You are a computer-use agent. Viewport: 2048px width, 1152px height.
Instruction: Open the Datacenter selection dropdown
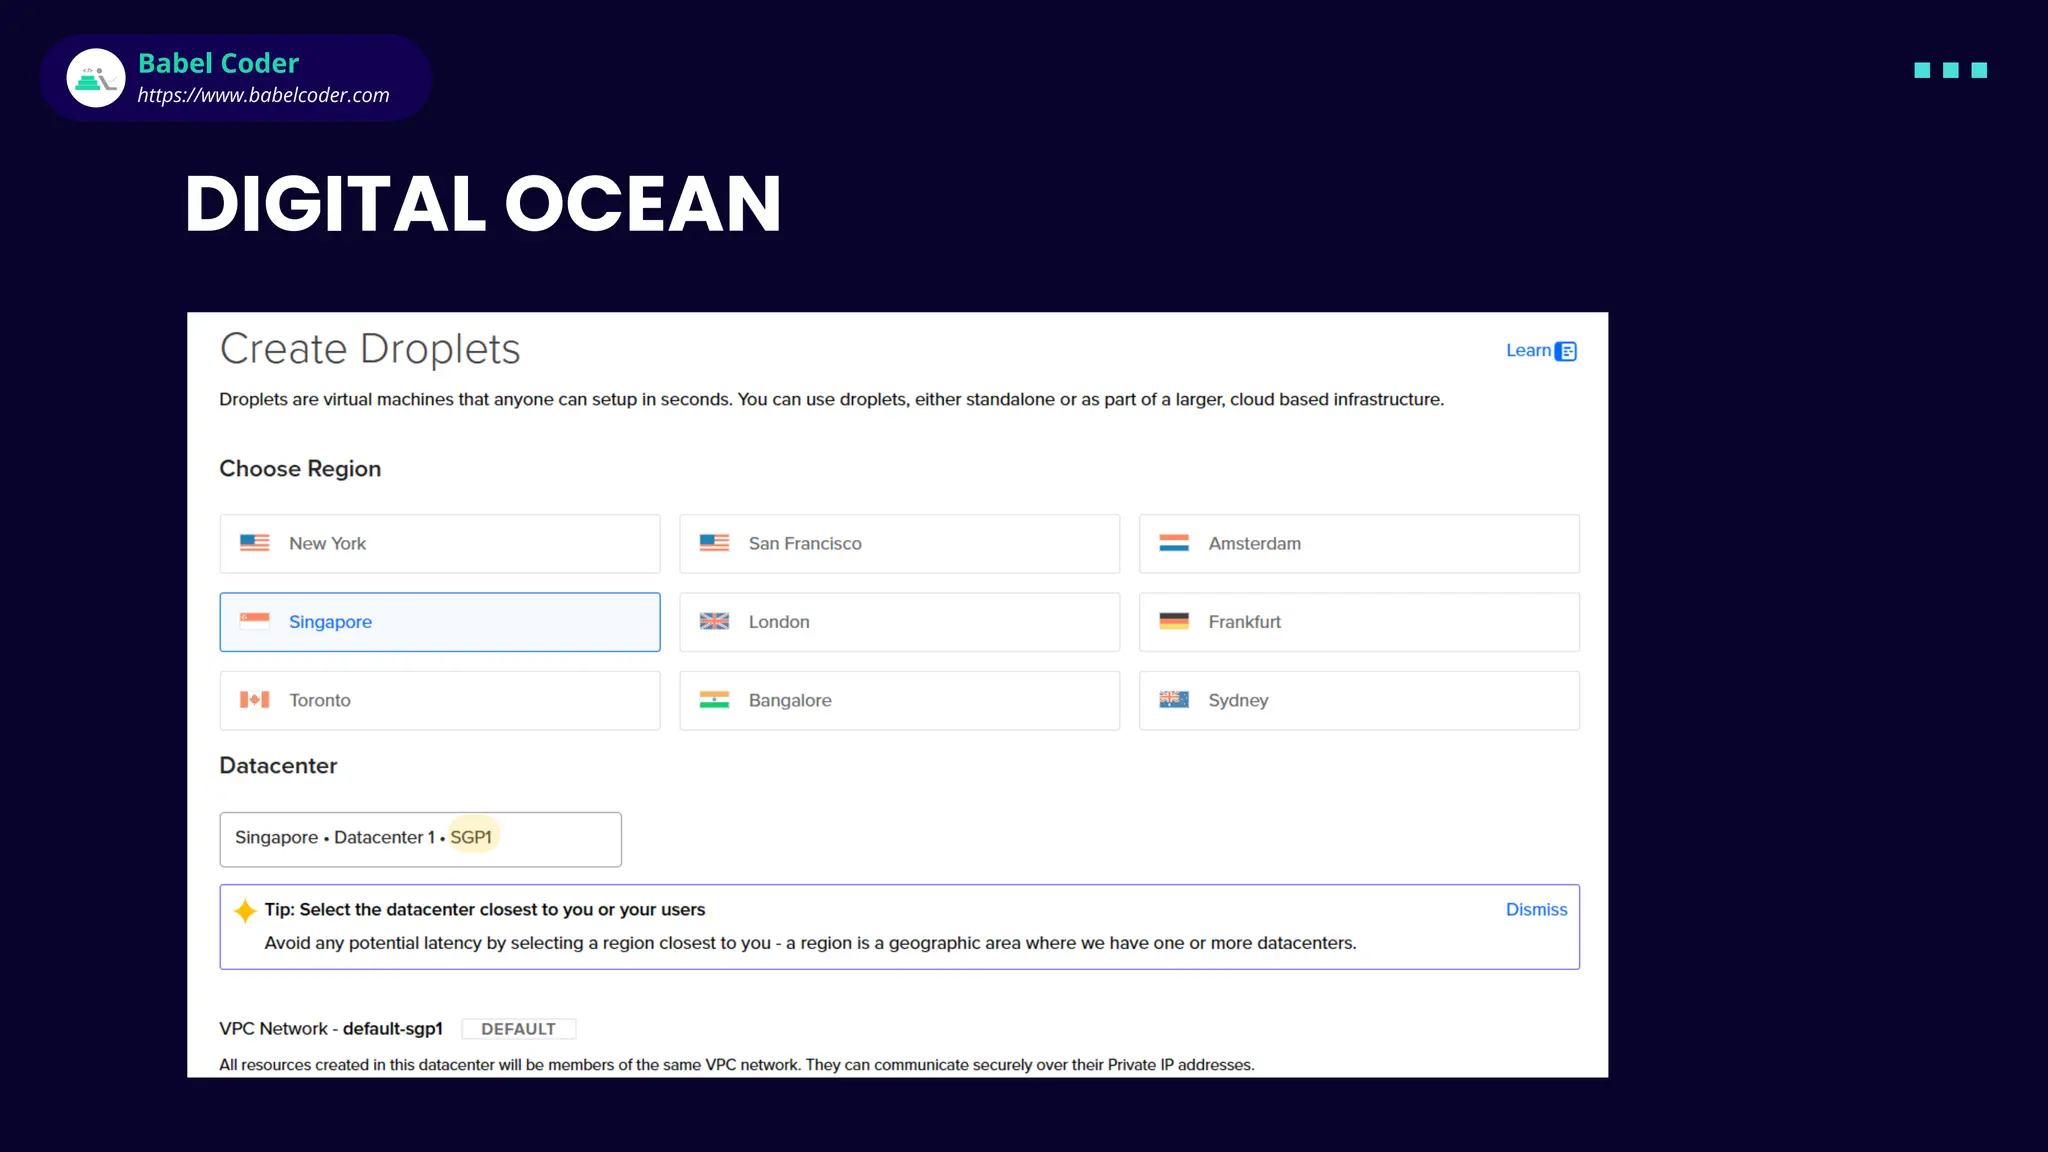(420, 839)
